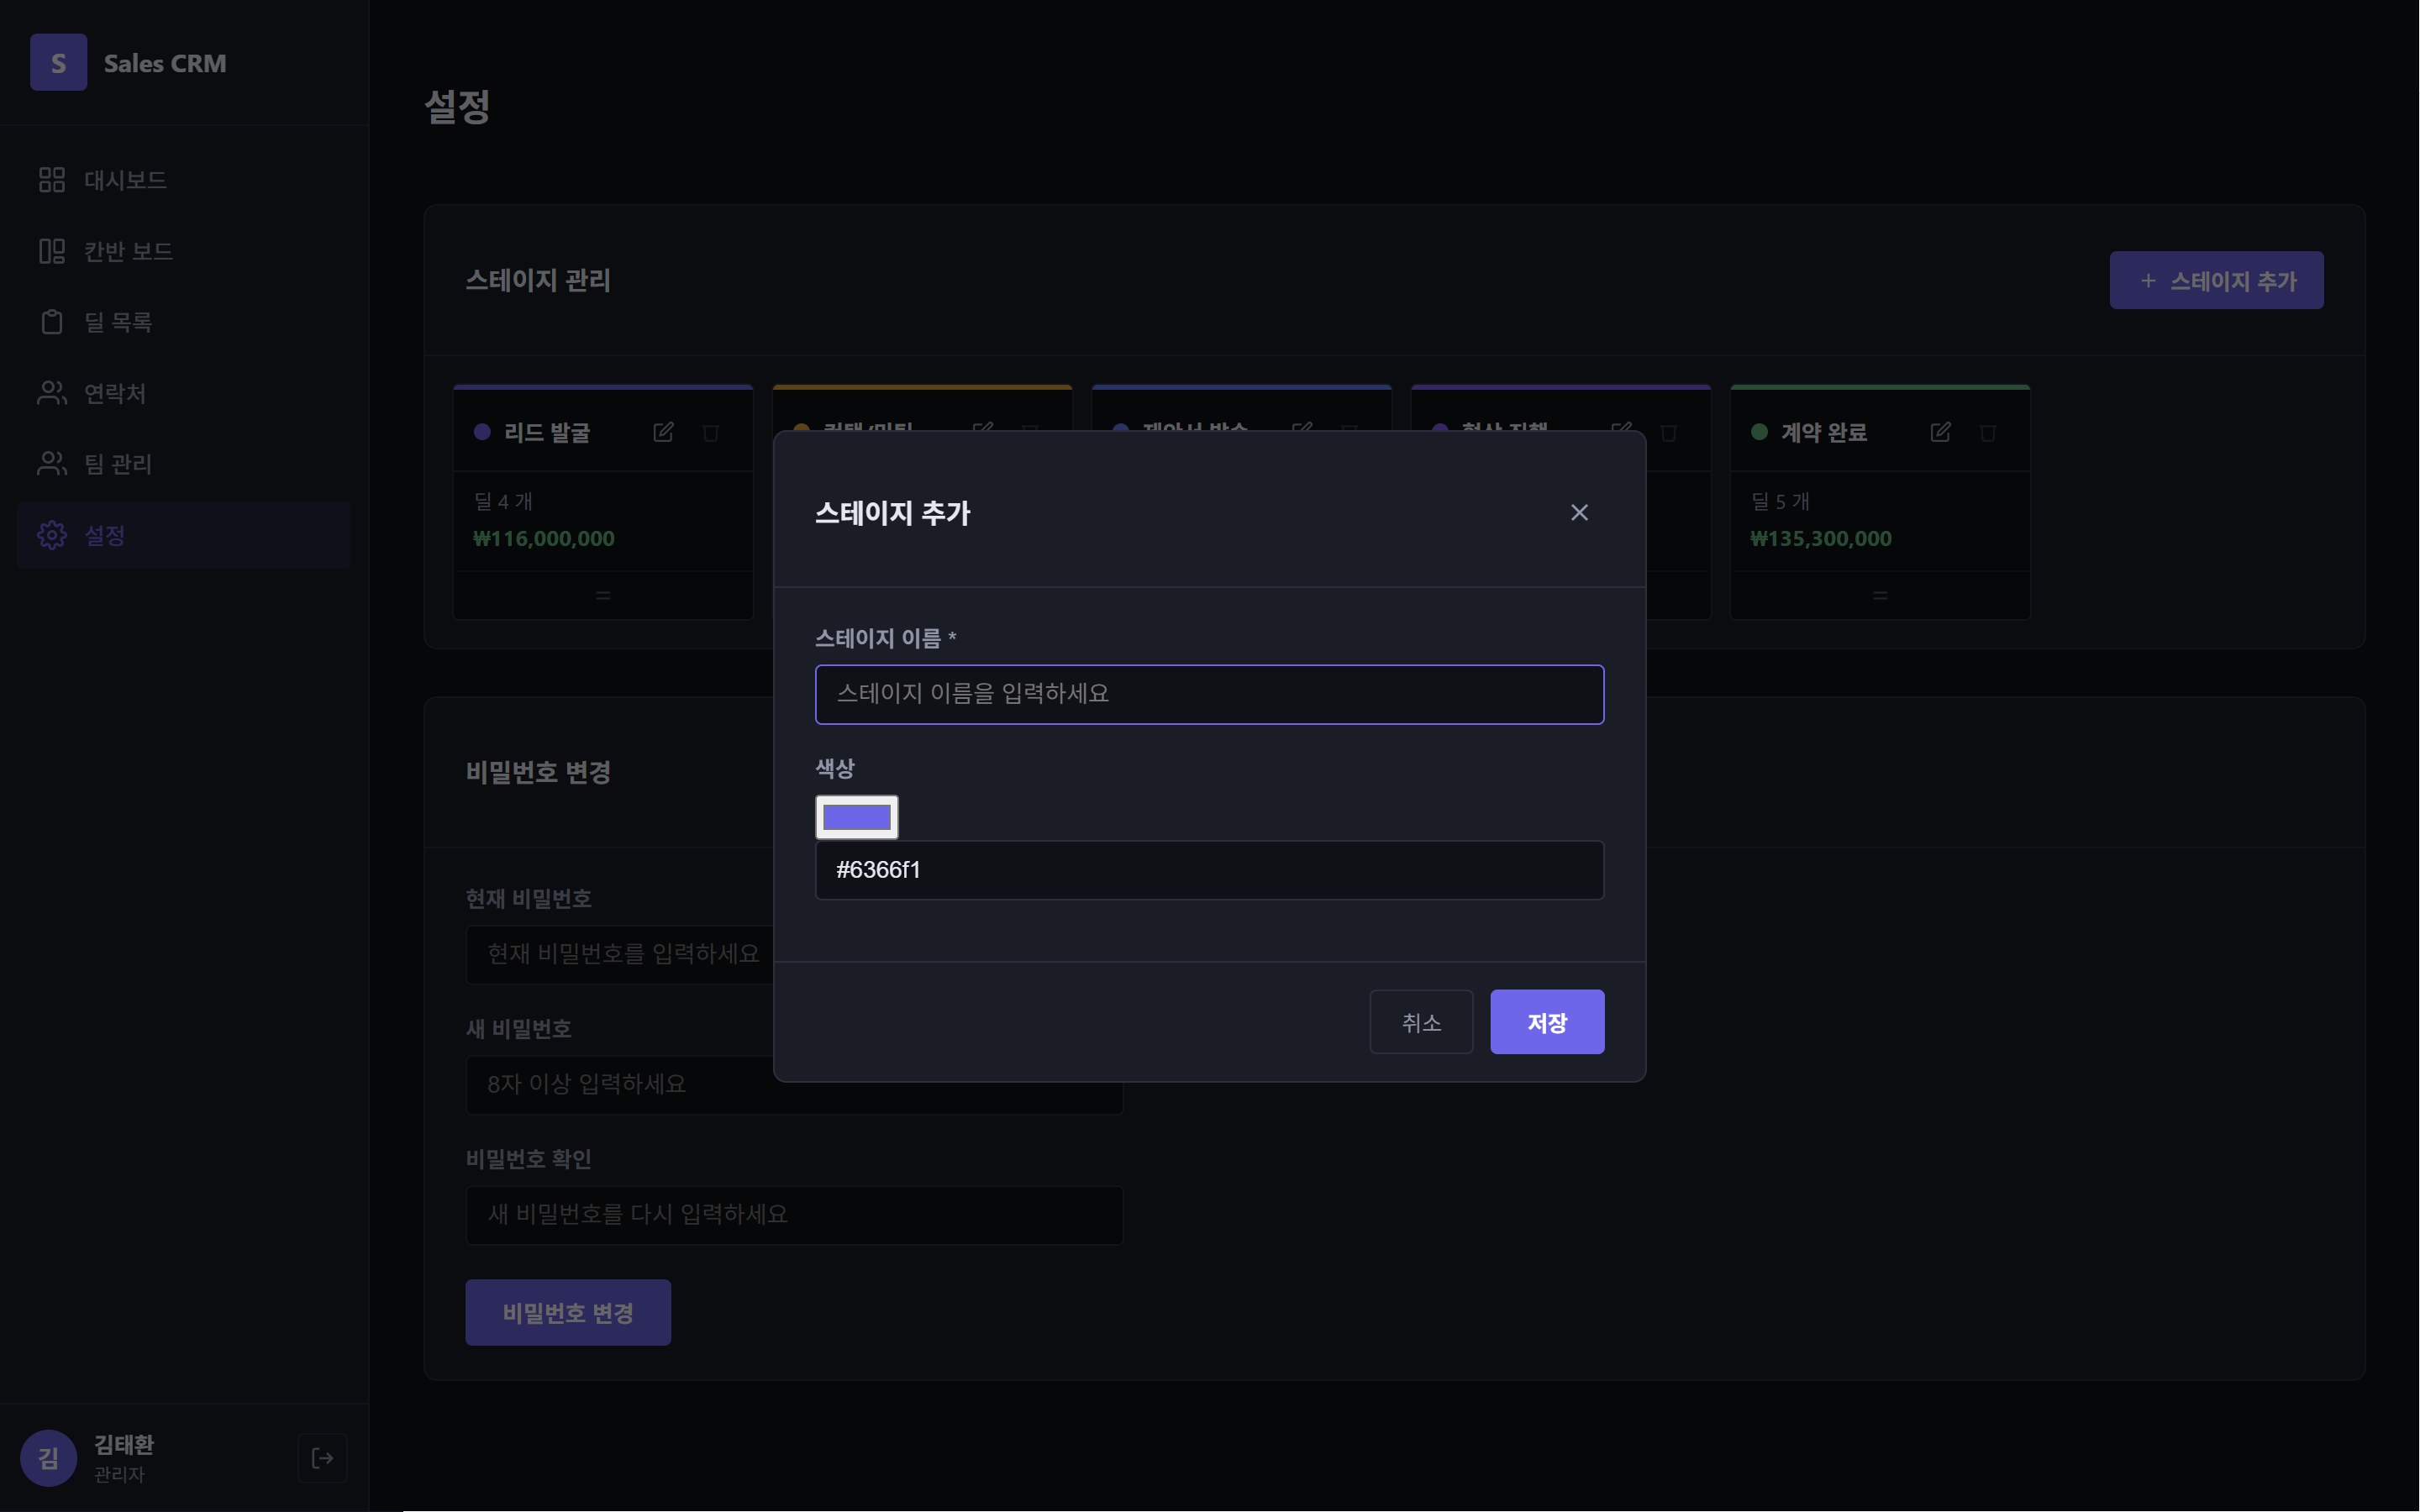Click the 저장 button
This screenshot has height=1512, width=2420.
pyautogui.click(x=1546, y=1022)
